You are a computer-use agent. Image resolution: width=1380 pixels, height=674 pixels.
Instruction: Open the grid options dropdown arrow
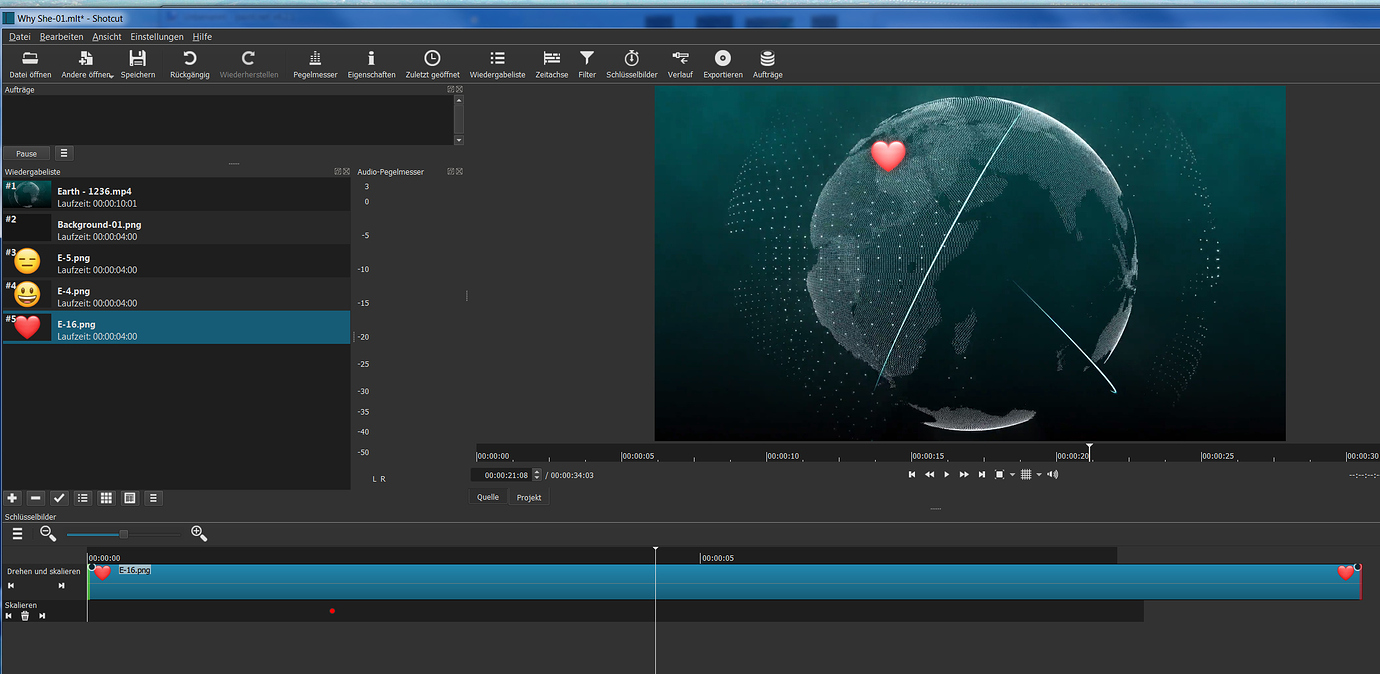coord(1039,475)
